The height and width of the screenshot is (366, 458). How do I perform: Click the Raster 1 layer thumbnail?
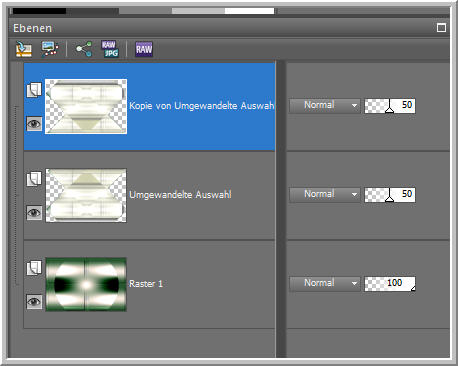[86, 284]
